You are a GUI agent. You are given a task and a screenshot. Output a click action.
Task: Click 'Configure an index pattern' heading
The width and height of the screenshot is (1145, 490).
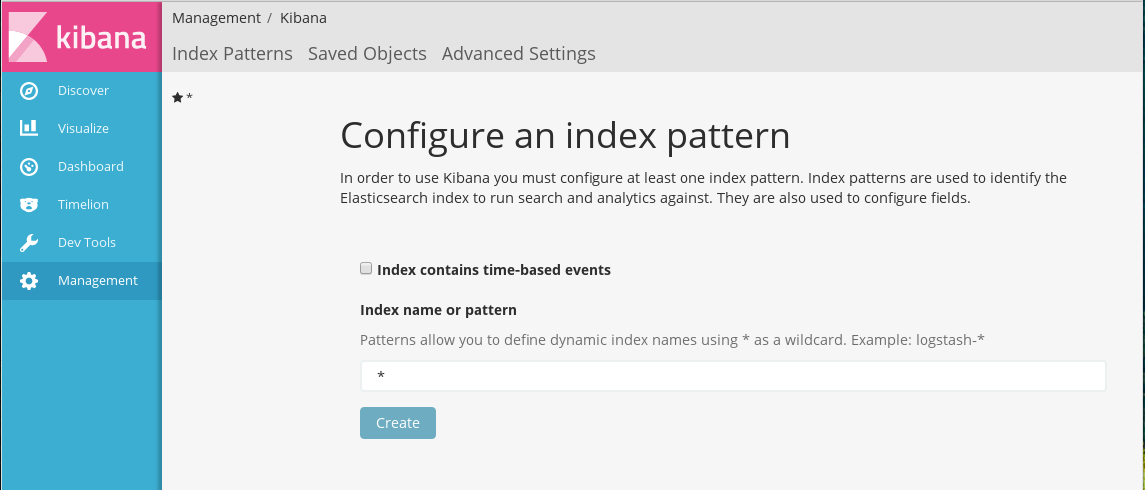tap(565, 137)
